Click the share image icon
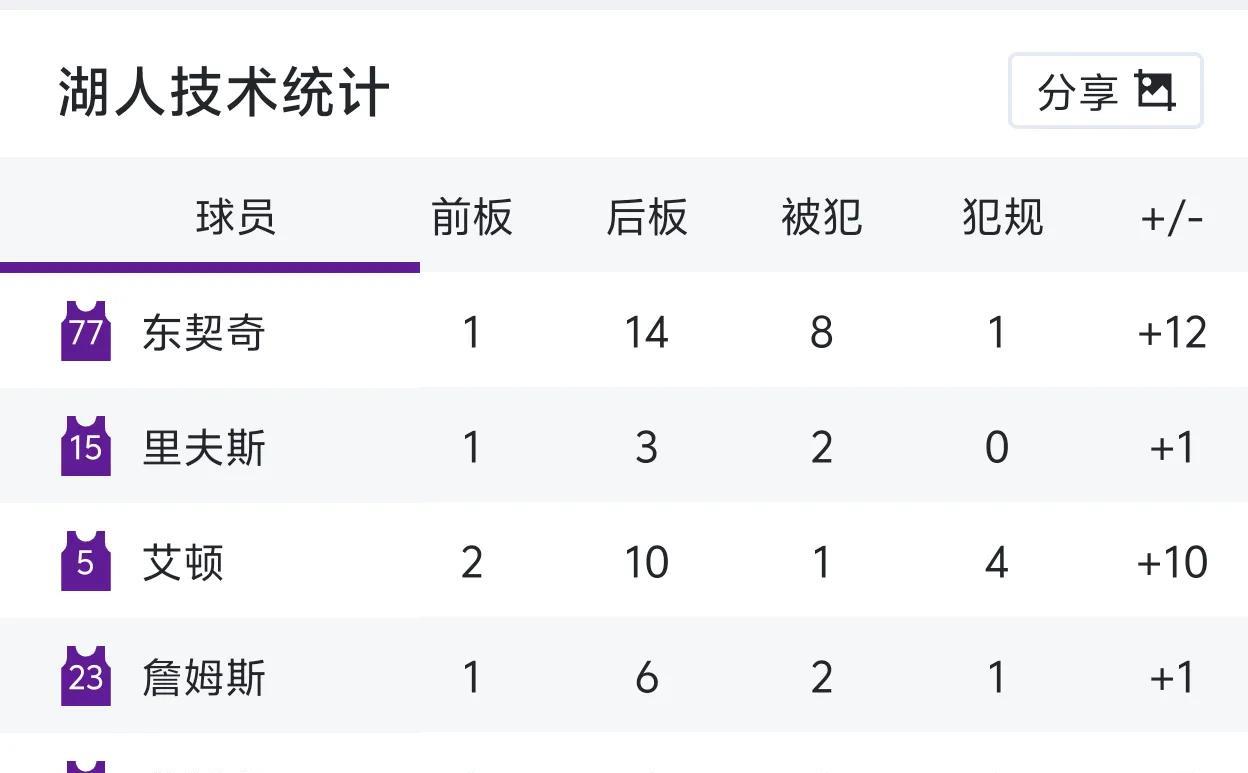Viewport: 1248px width, 773px height. 1155,91
